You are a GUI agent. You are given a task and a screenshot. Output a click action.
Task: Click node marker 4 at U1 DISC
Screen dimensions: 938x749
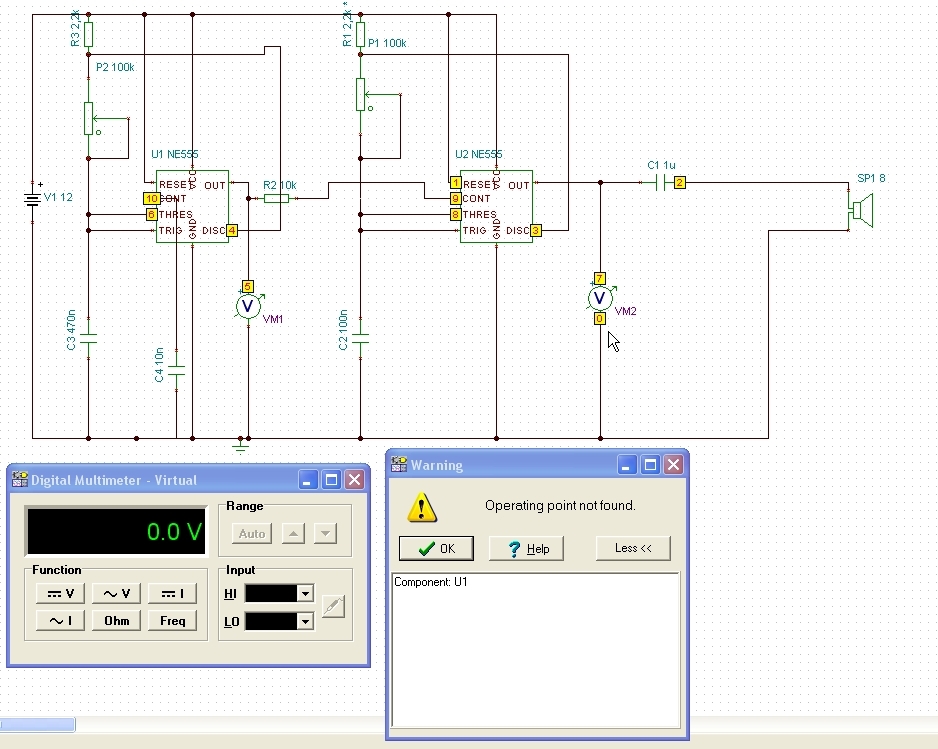point(232,230)
